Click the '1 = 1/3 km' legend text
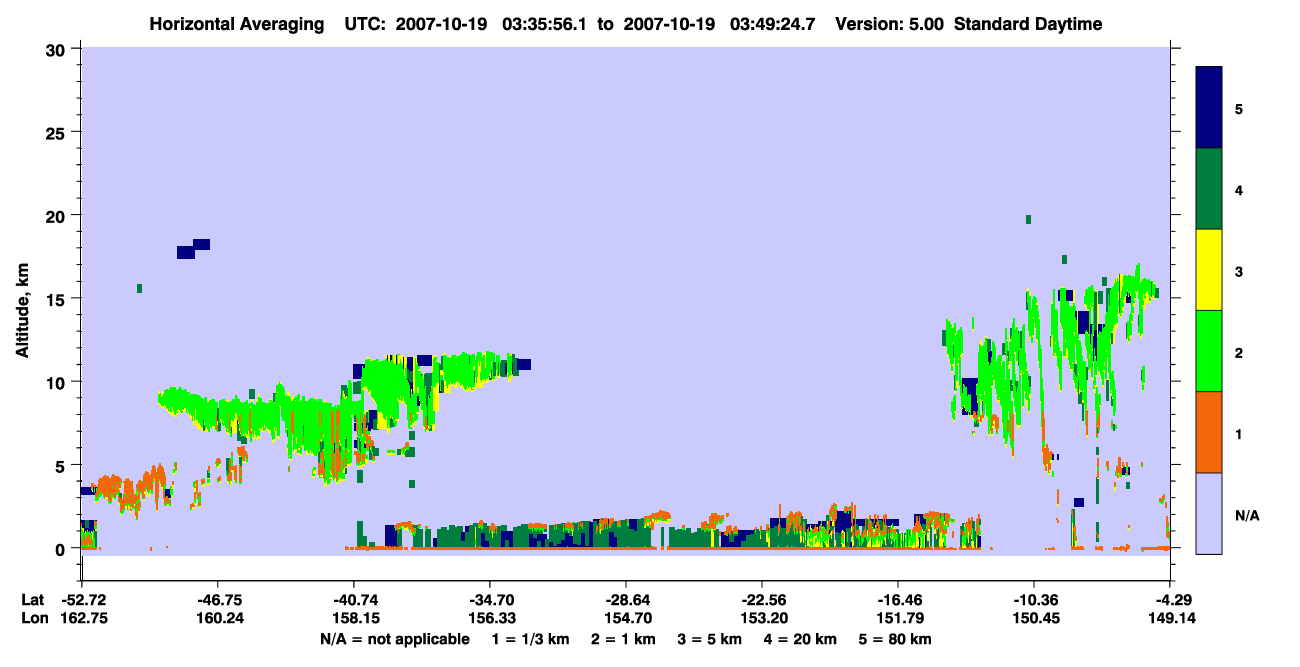 531,639
